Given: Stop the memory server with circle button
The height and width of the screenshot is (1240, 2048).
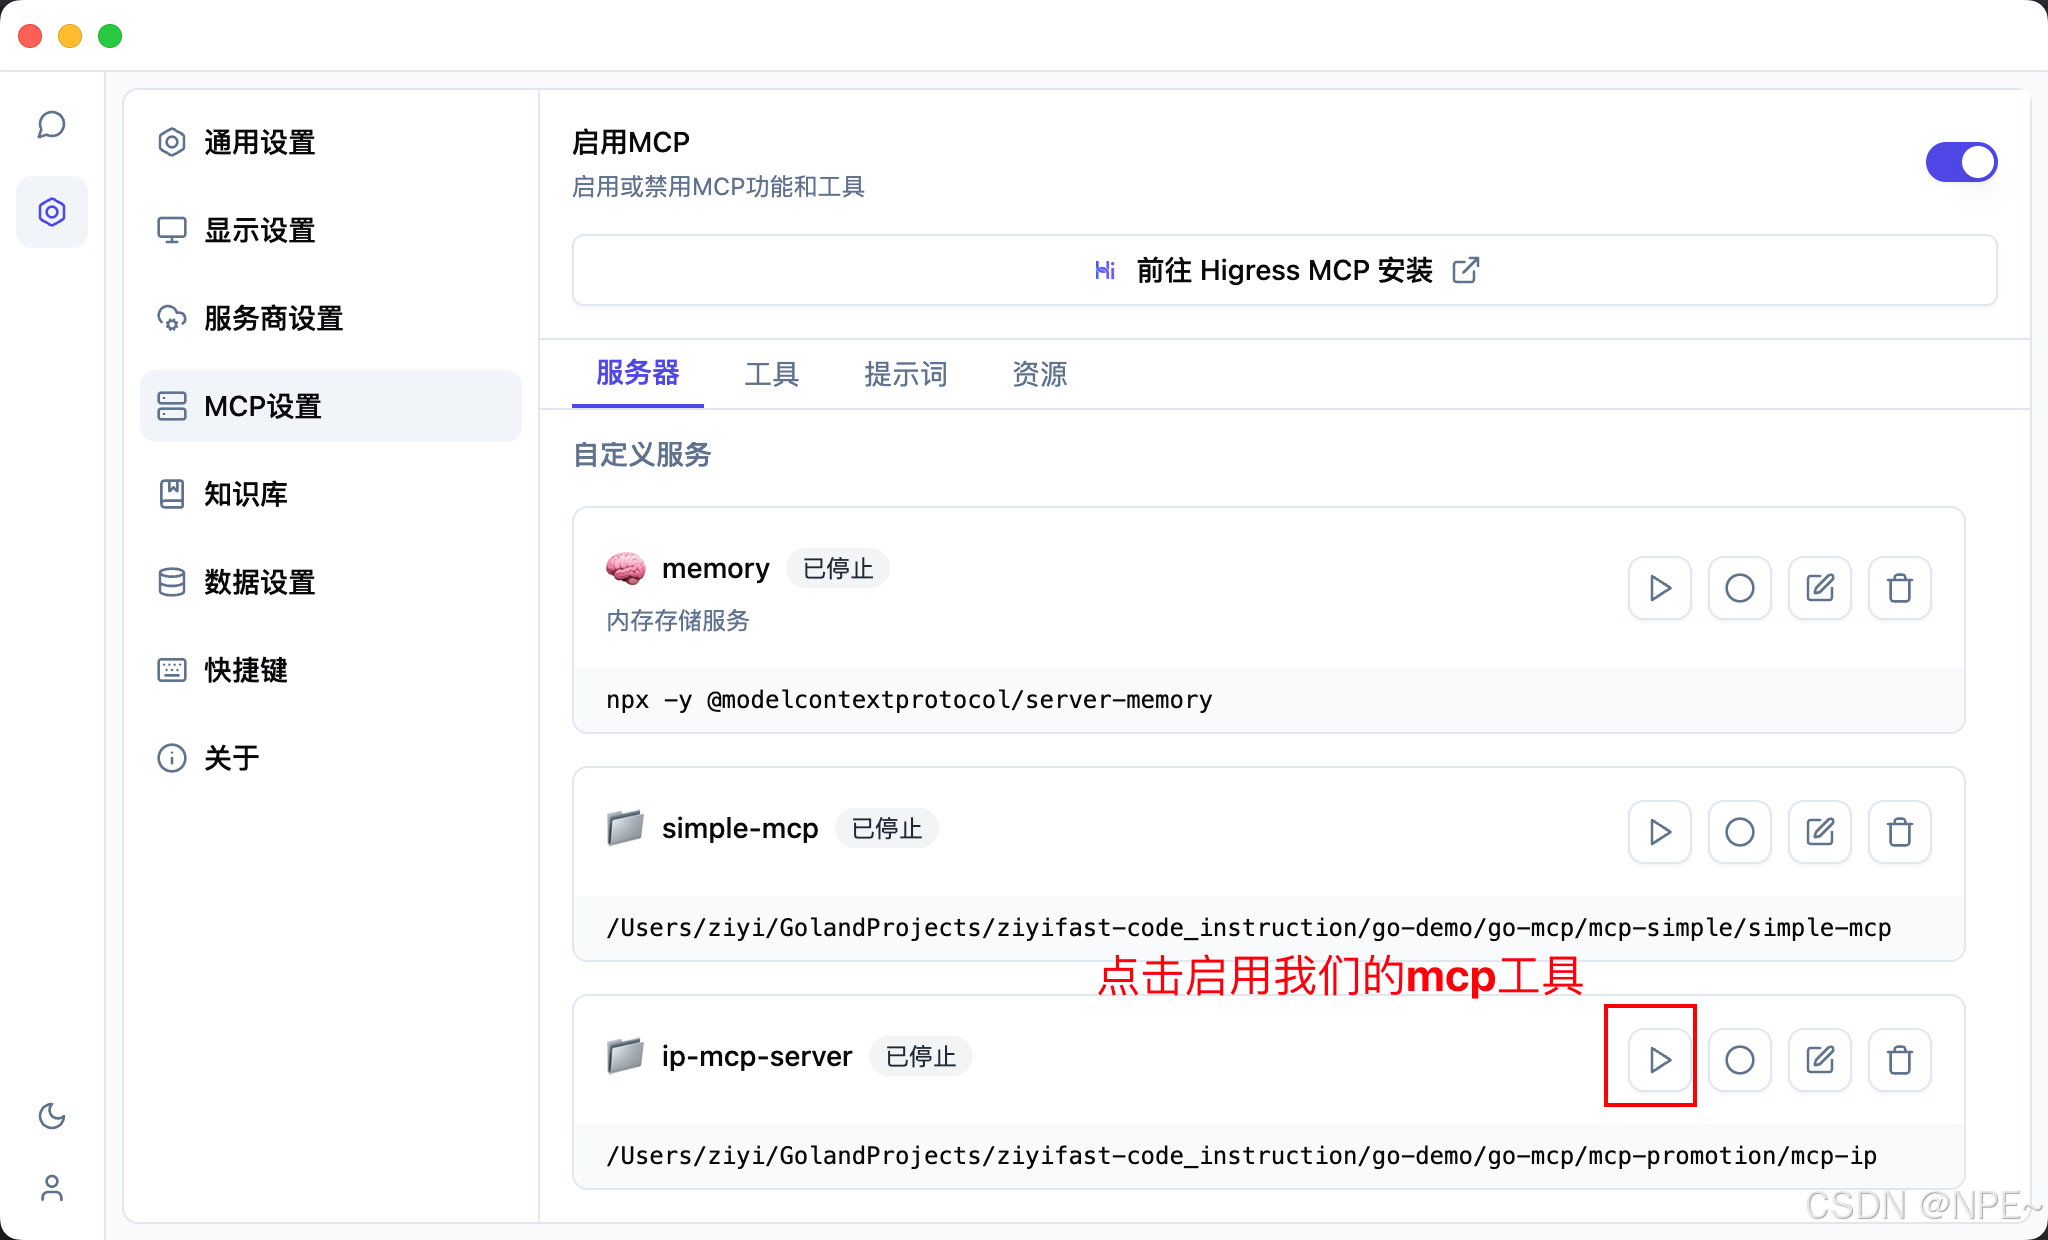Looking at the screenshot, I should click(x=1739, y=588).
